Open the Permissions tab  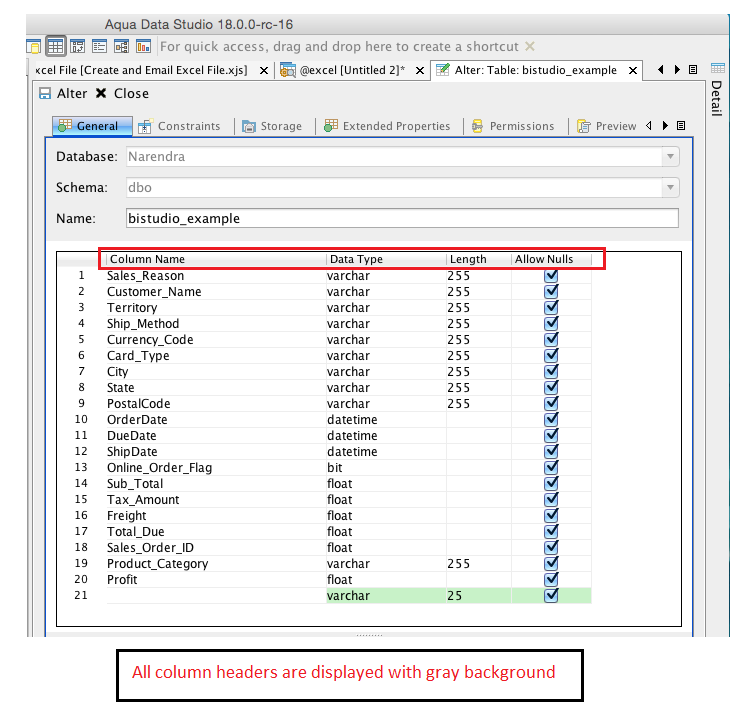pos(513,126)
